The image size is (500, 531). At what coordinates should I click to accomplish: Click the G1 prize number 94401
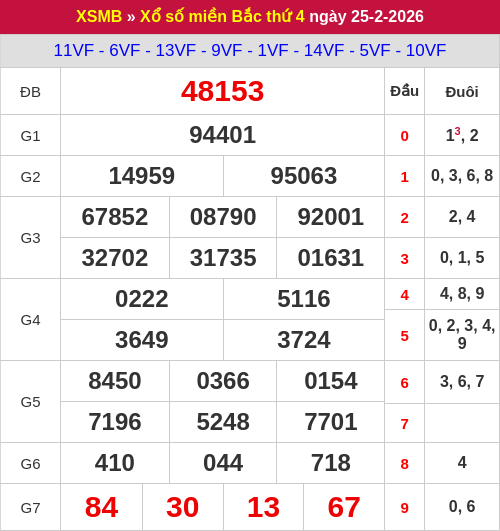(222, 135)
